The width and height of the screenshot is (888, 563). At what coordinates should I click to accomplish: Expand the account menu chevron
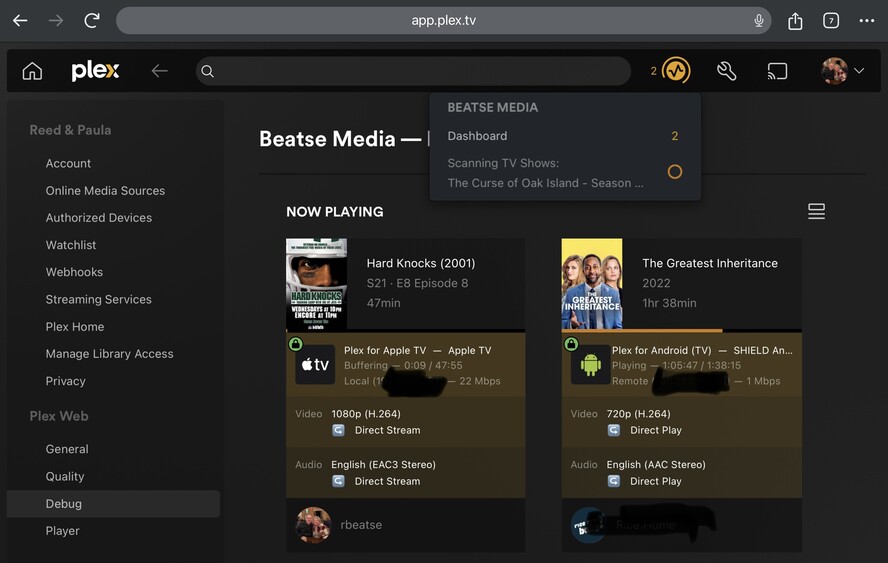pos(859,71)
